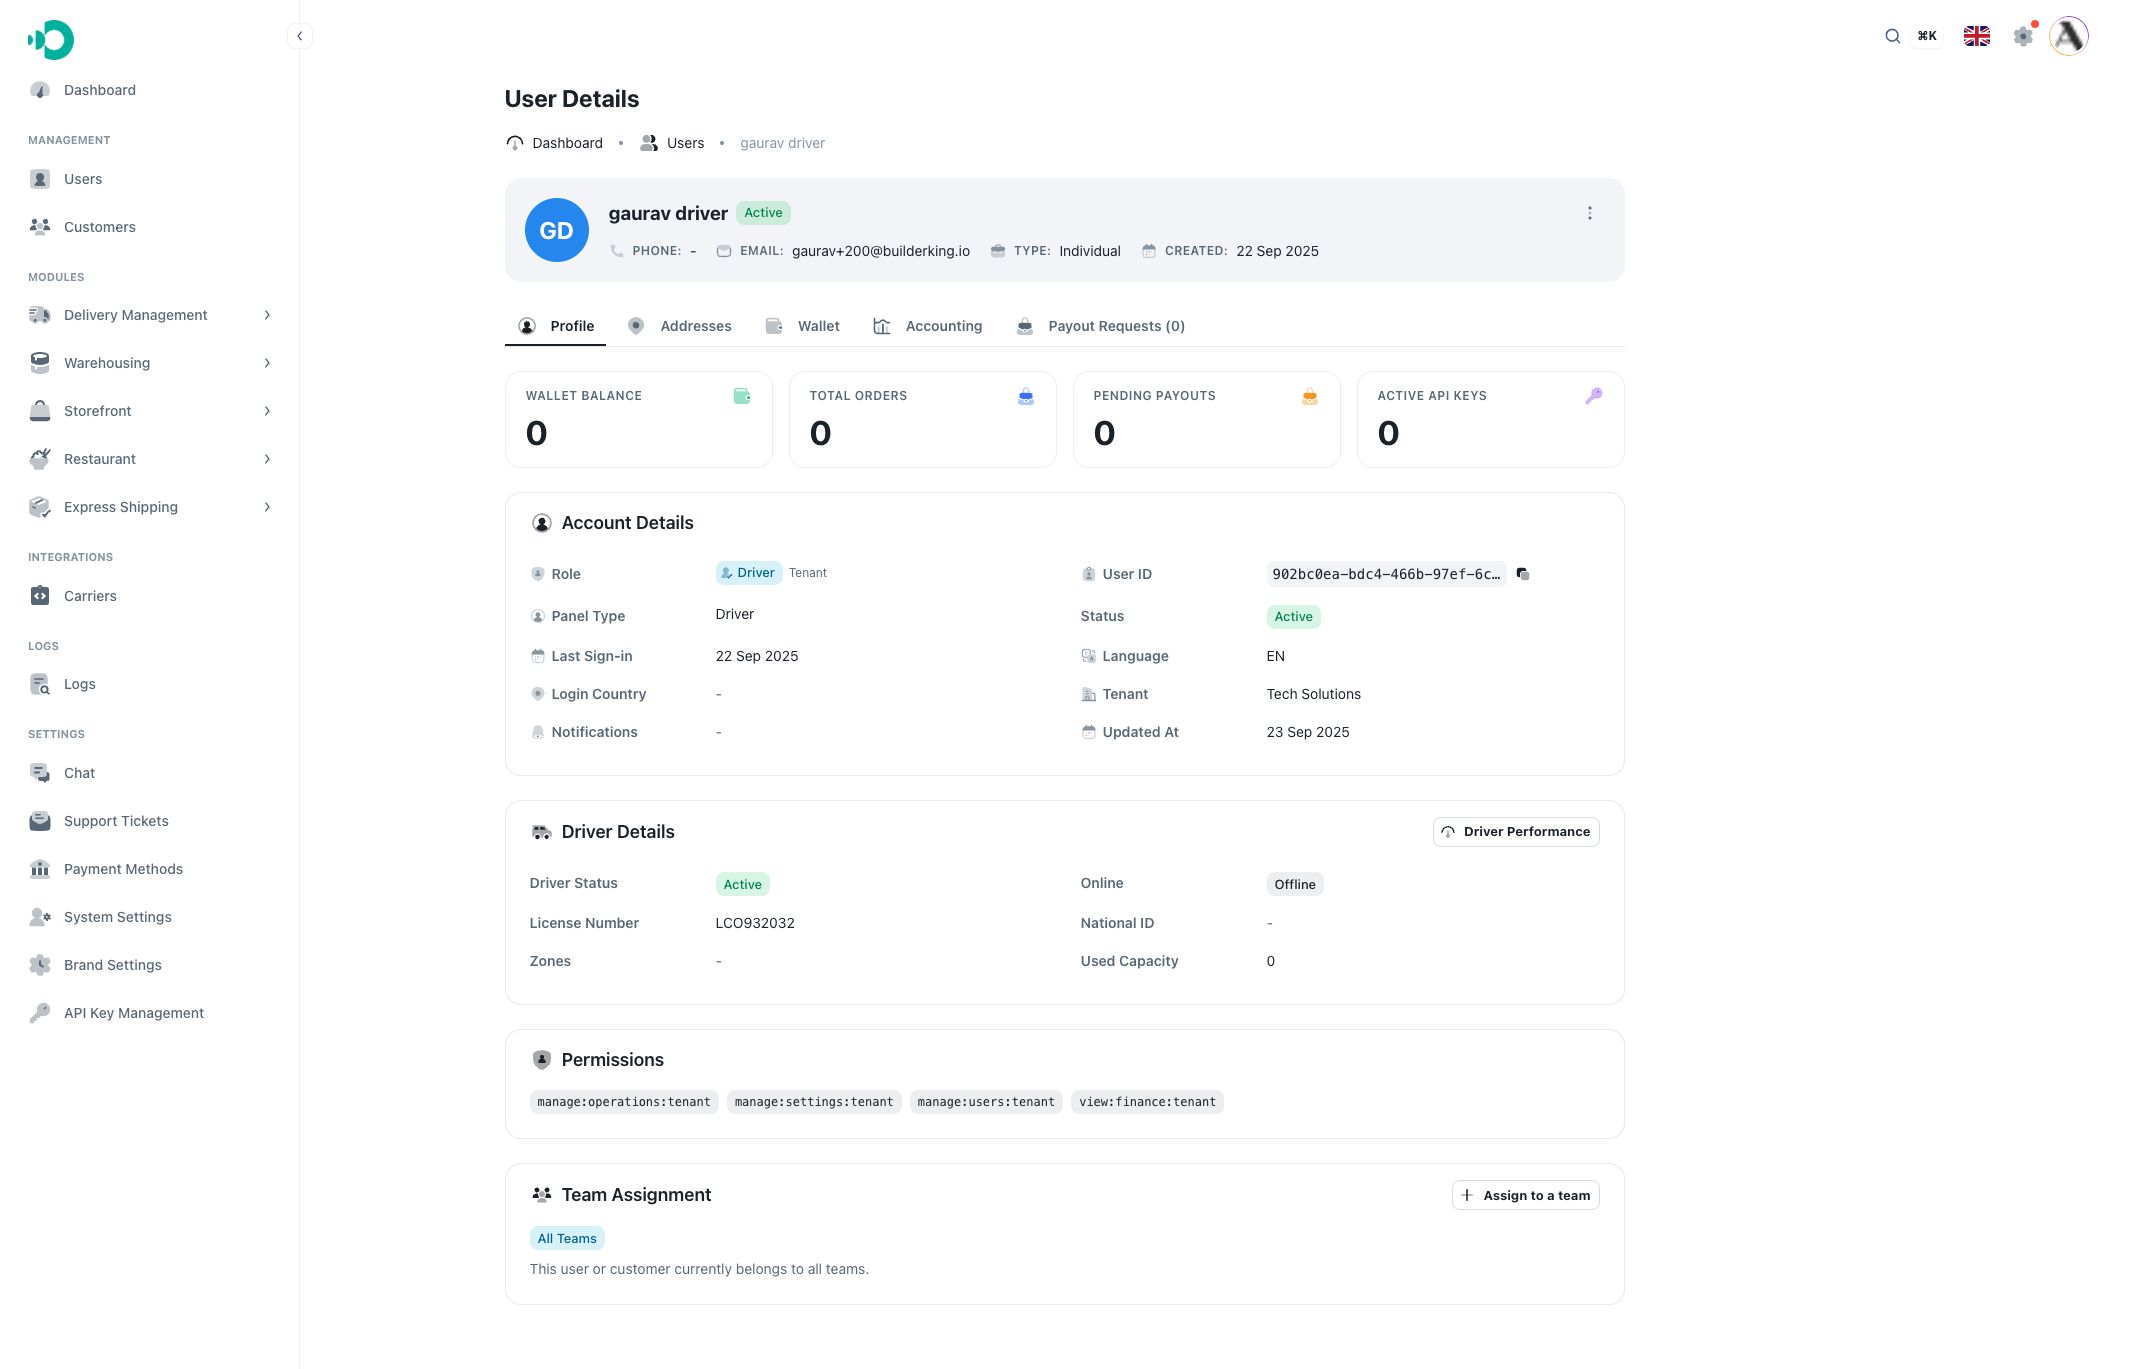Click the gaurav driver breadcrumb text

(782, 143)
